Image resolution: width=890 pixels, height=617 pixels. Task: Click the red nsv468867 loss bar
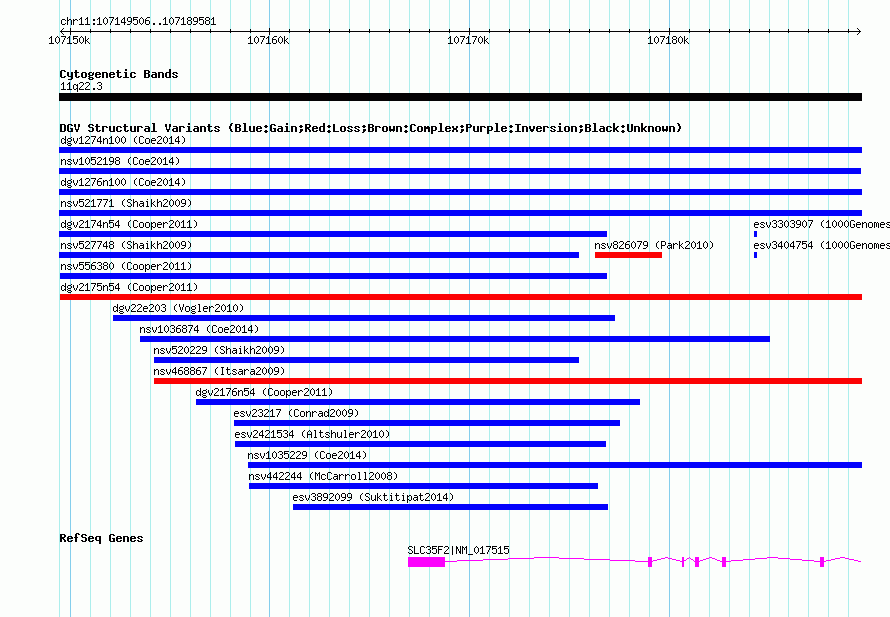click(x=507, y=381)
